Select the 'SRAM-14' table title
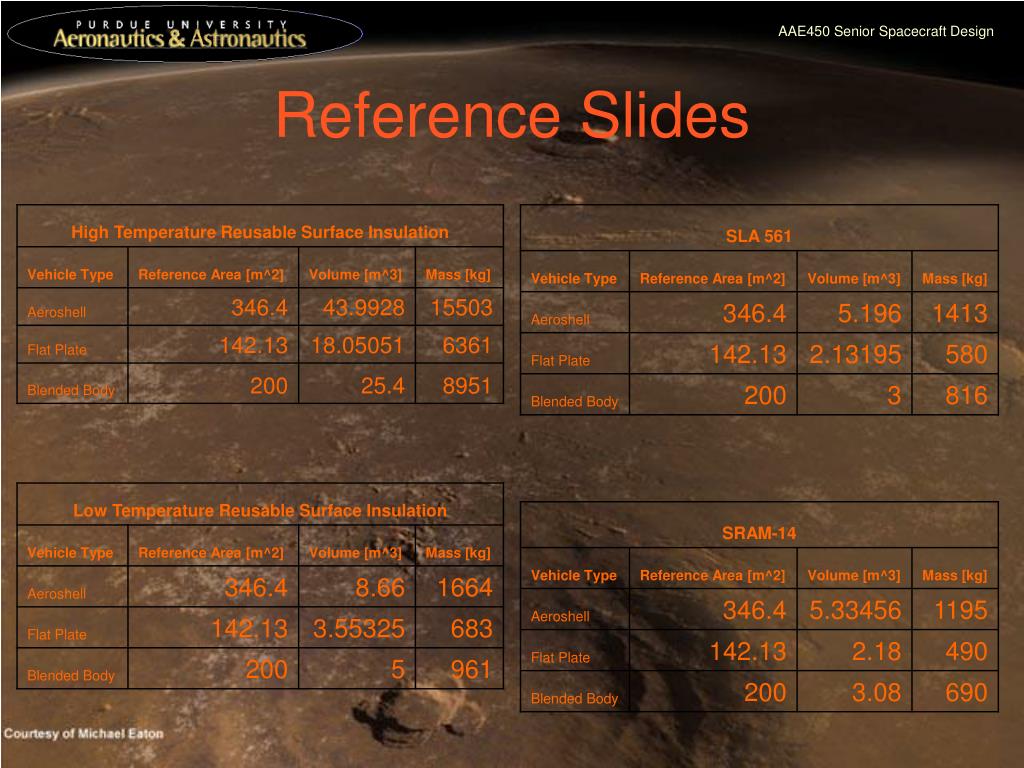Viewport: 1024px width, 768px height. pyautogui.click(x=759, y=533)
